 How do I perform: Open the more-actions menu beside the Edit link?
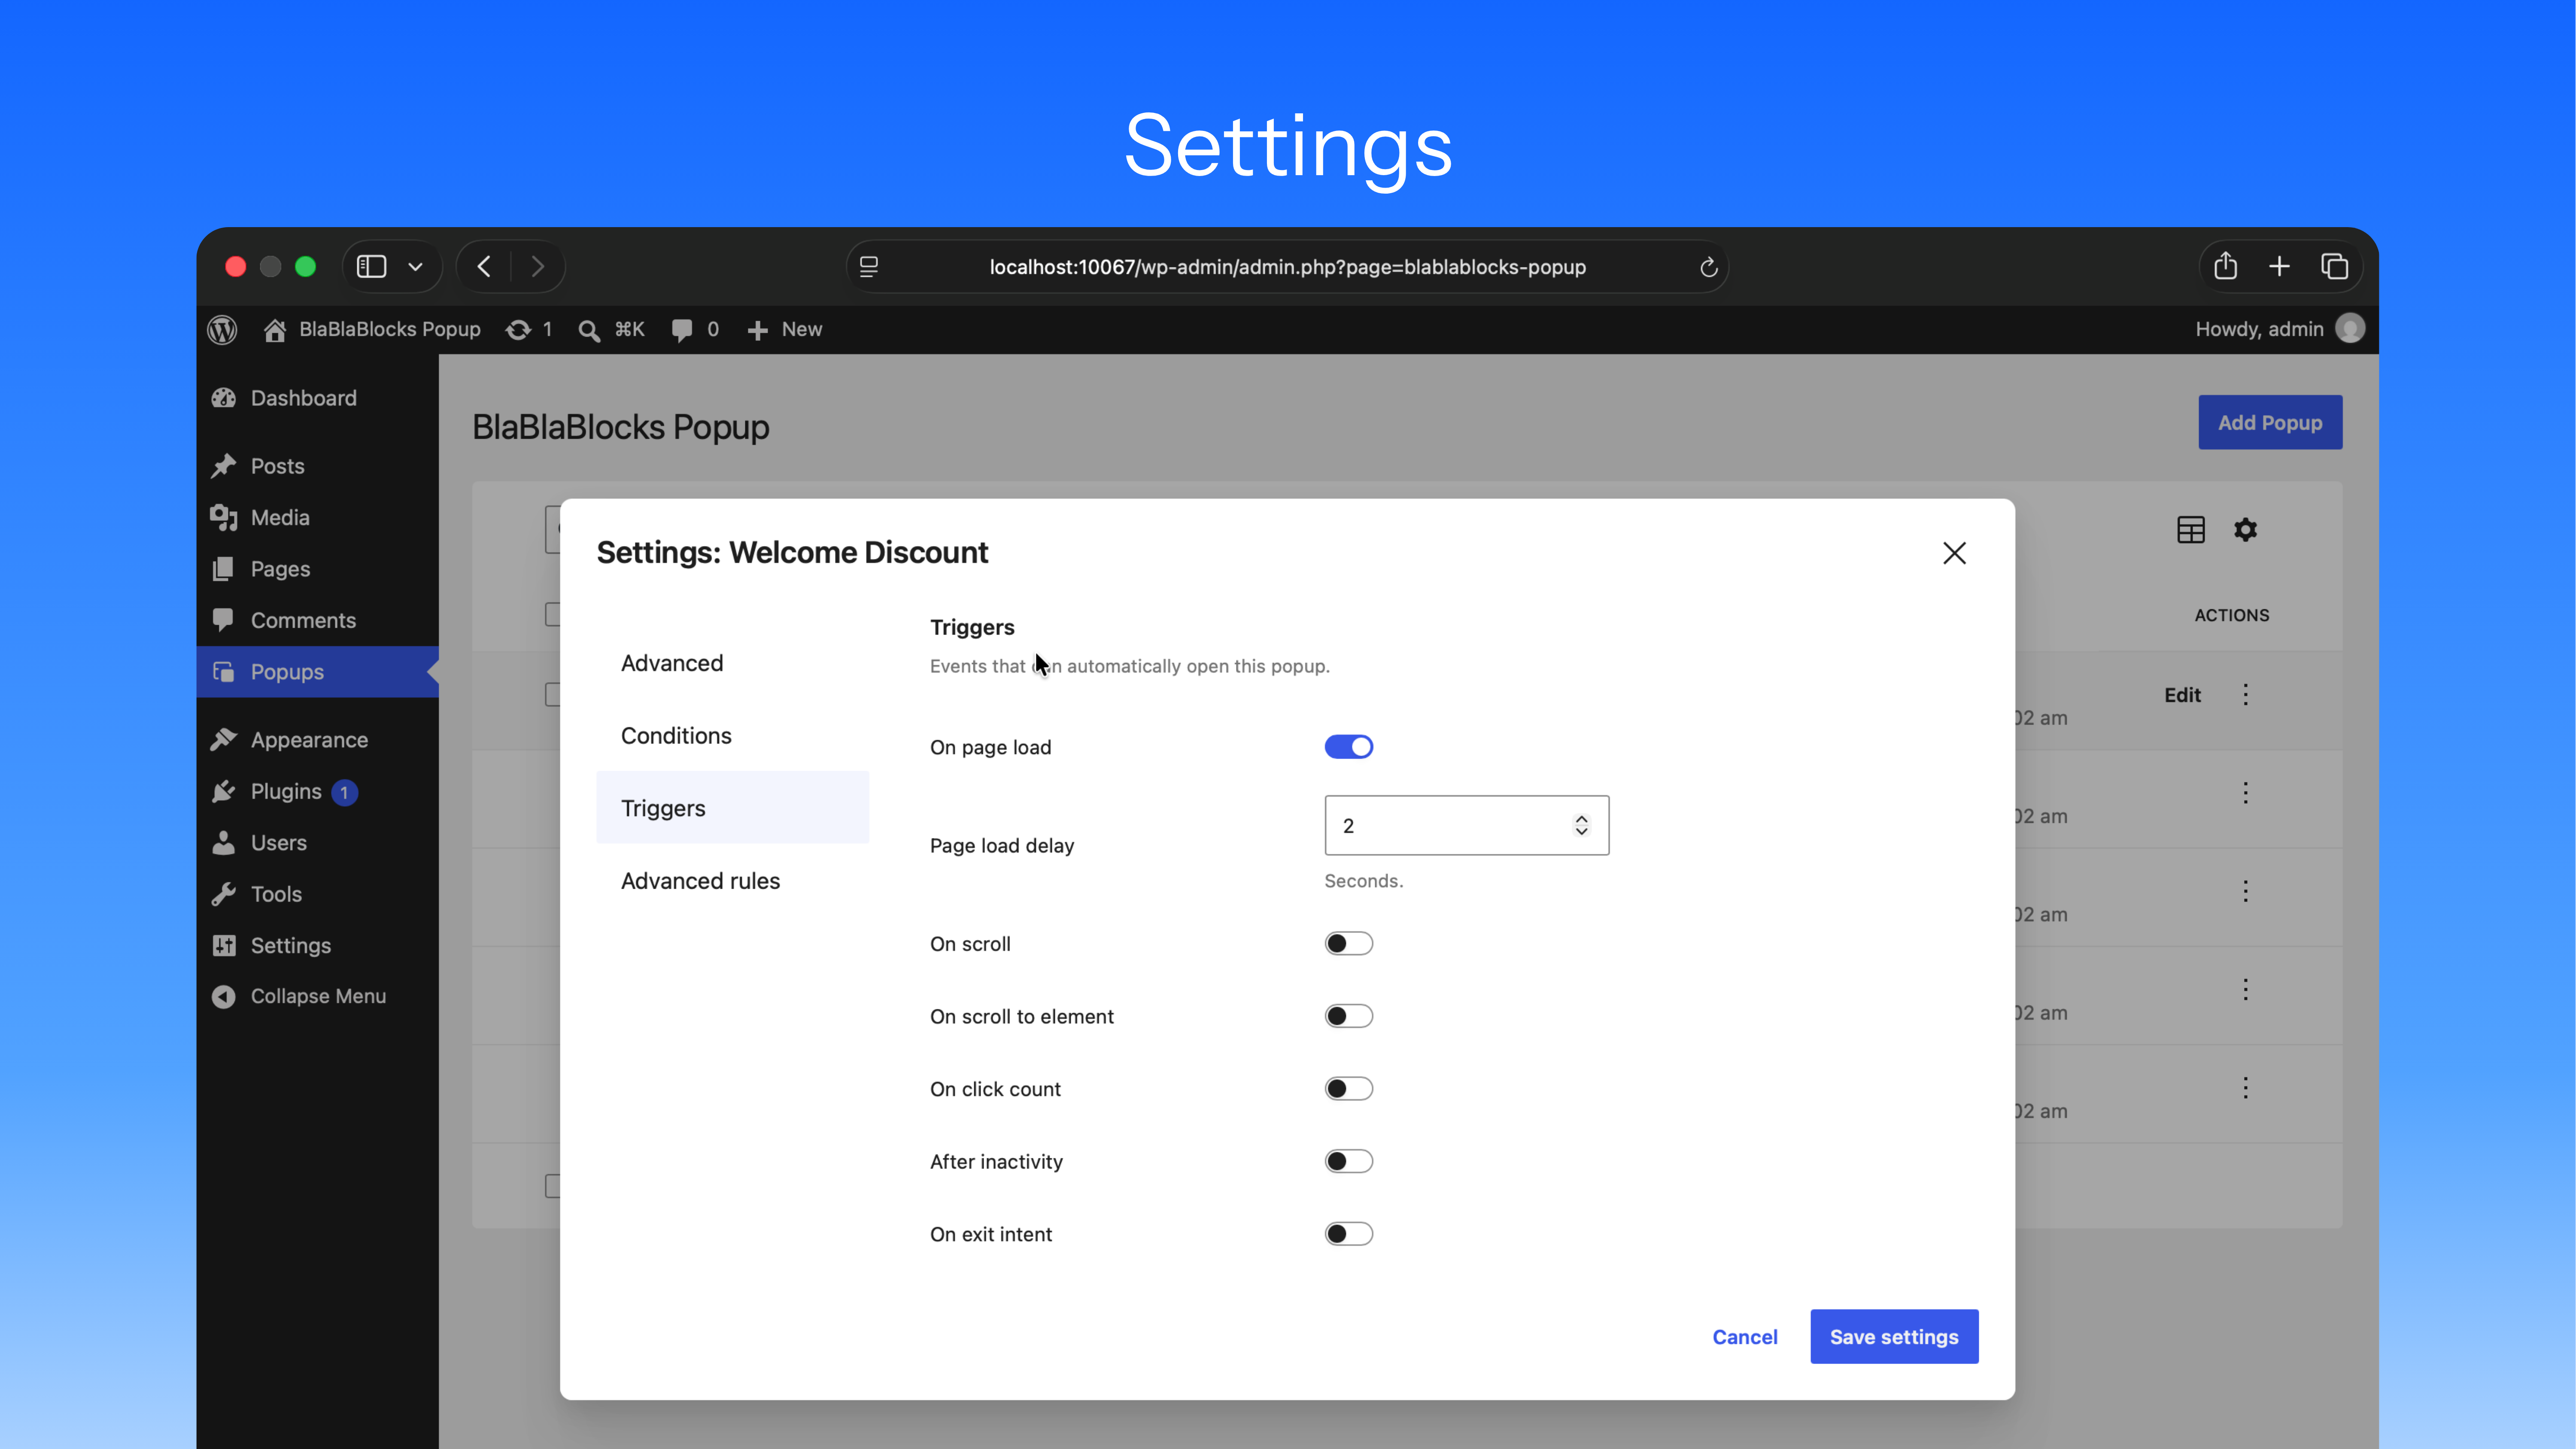coord(2246,695)
